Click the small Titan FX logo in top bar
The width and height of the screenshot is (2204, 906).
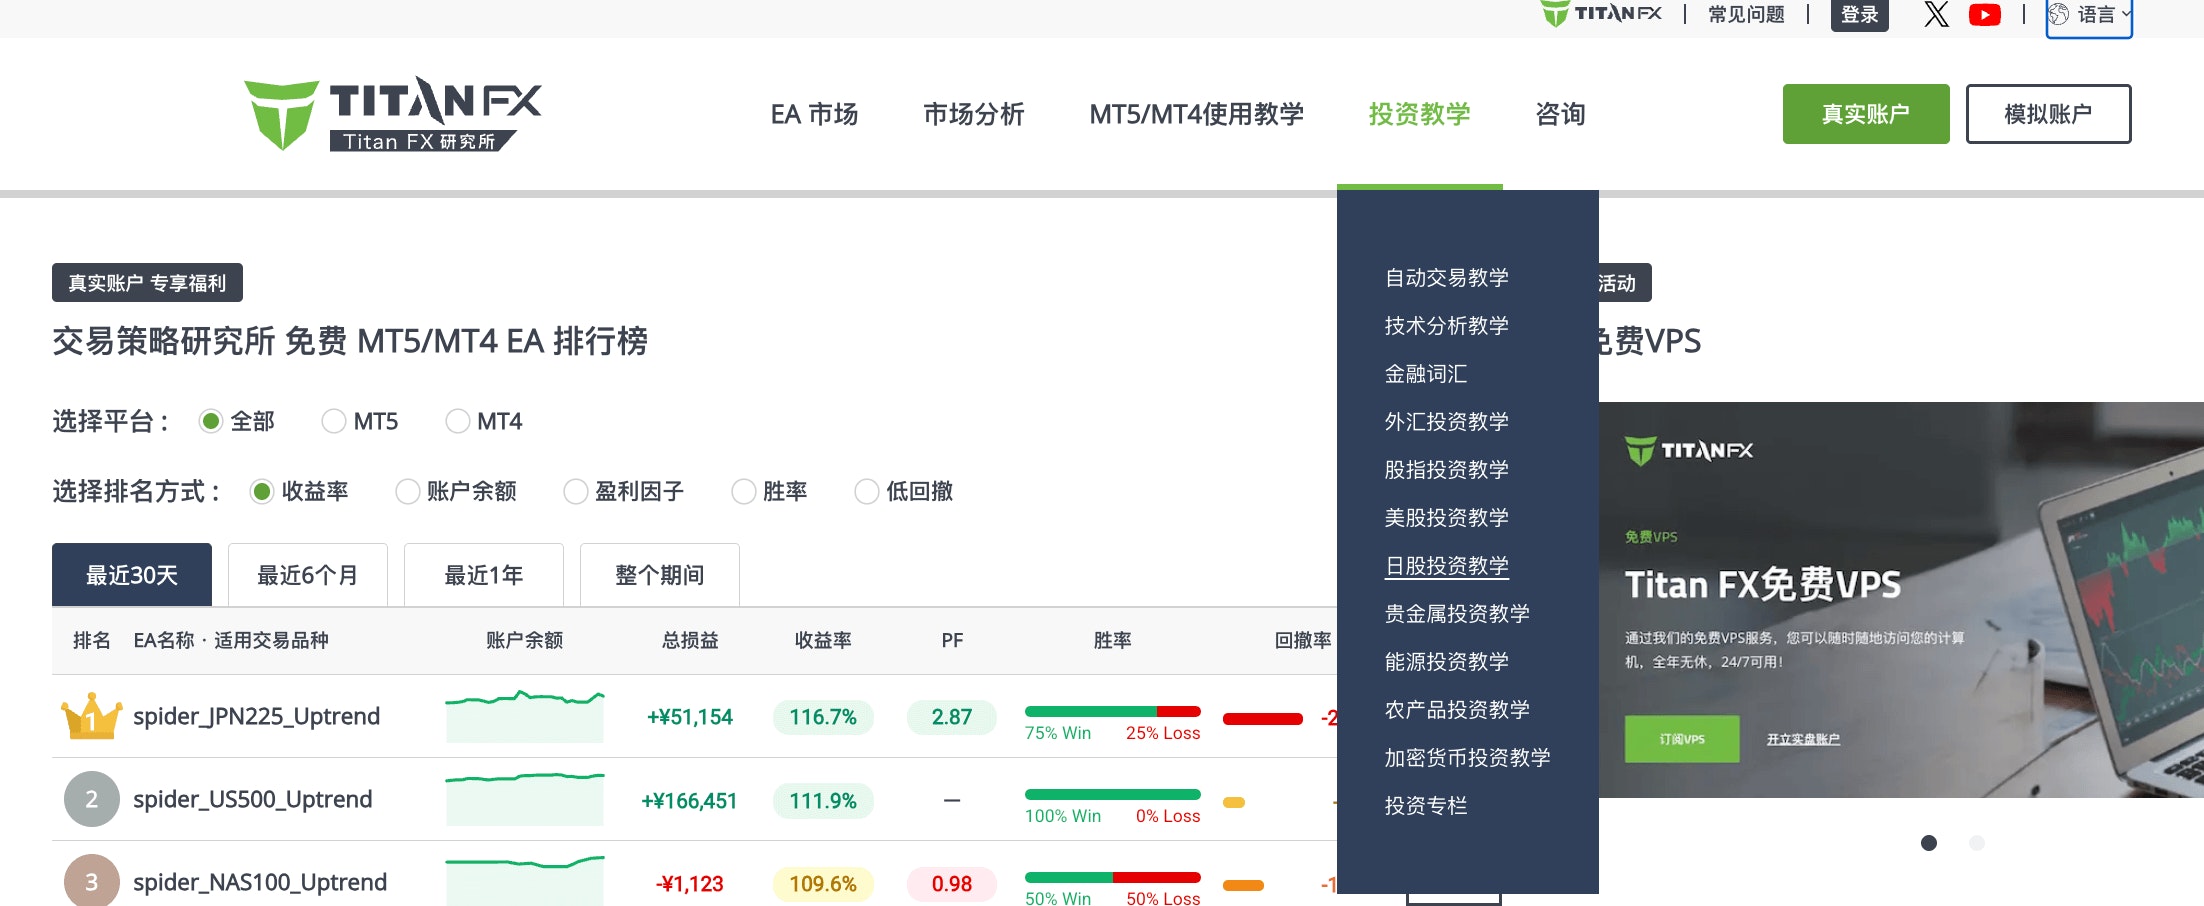1601,14
